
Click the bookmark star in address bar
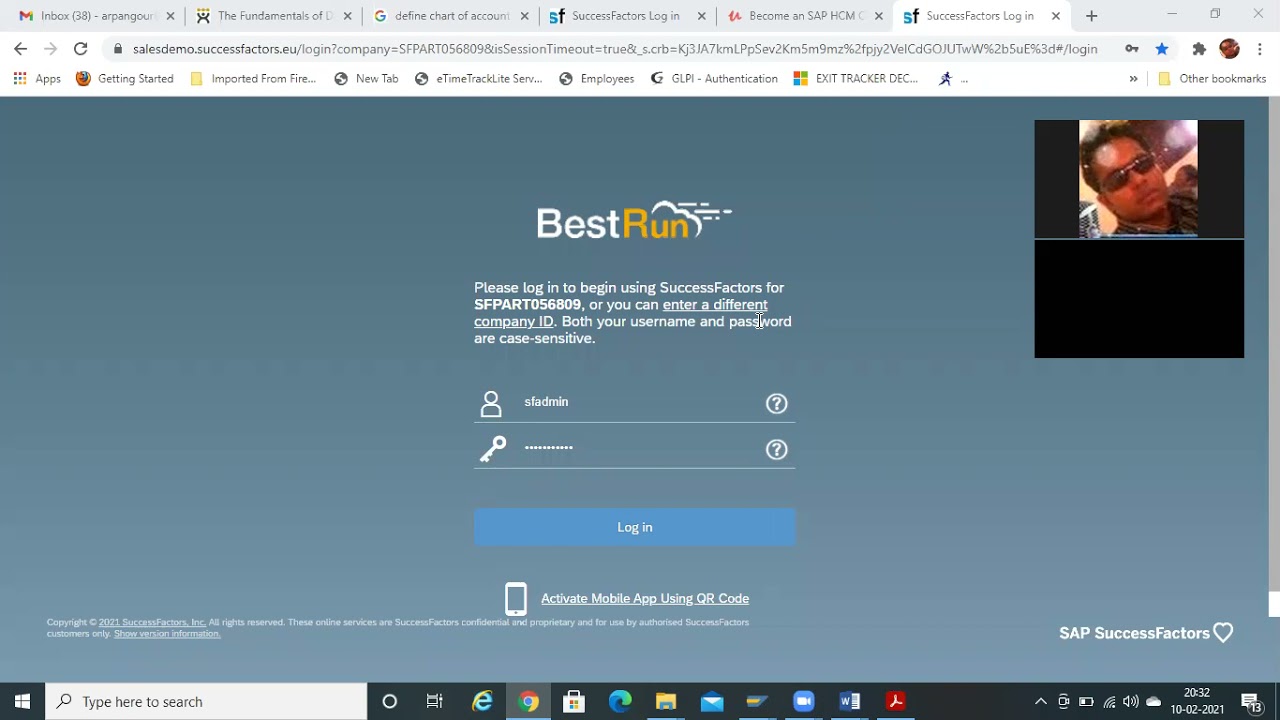pyautogui.click(x=1161, y=49)
